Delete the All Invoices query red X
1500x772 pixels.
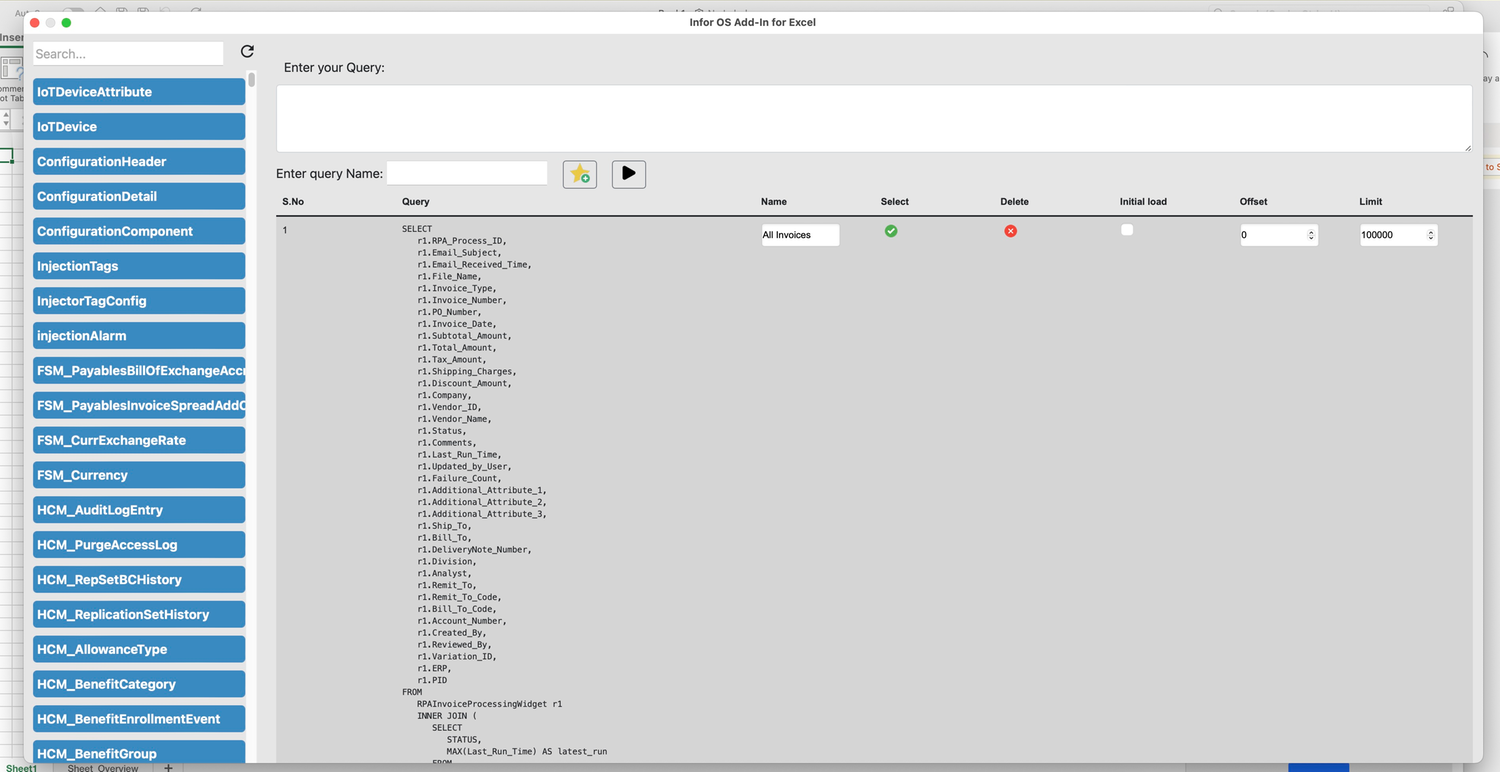click(x=1011, y=231)
